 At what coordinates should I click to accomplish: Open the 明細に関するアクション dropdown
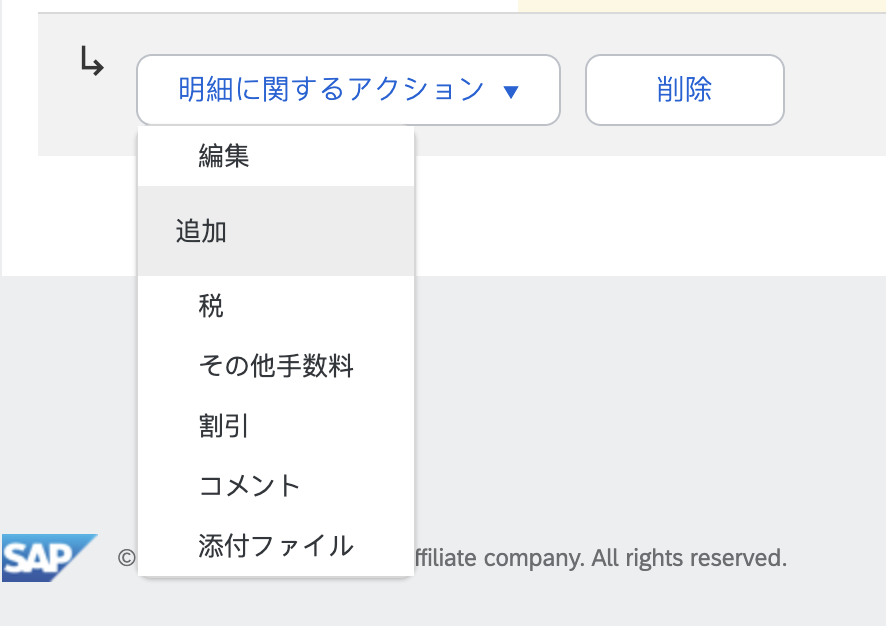[348, 90]
